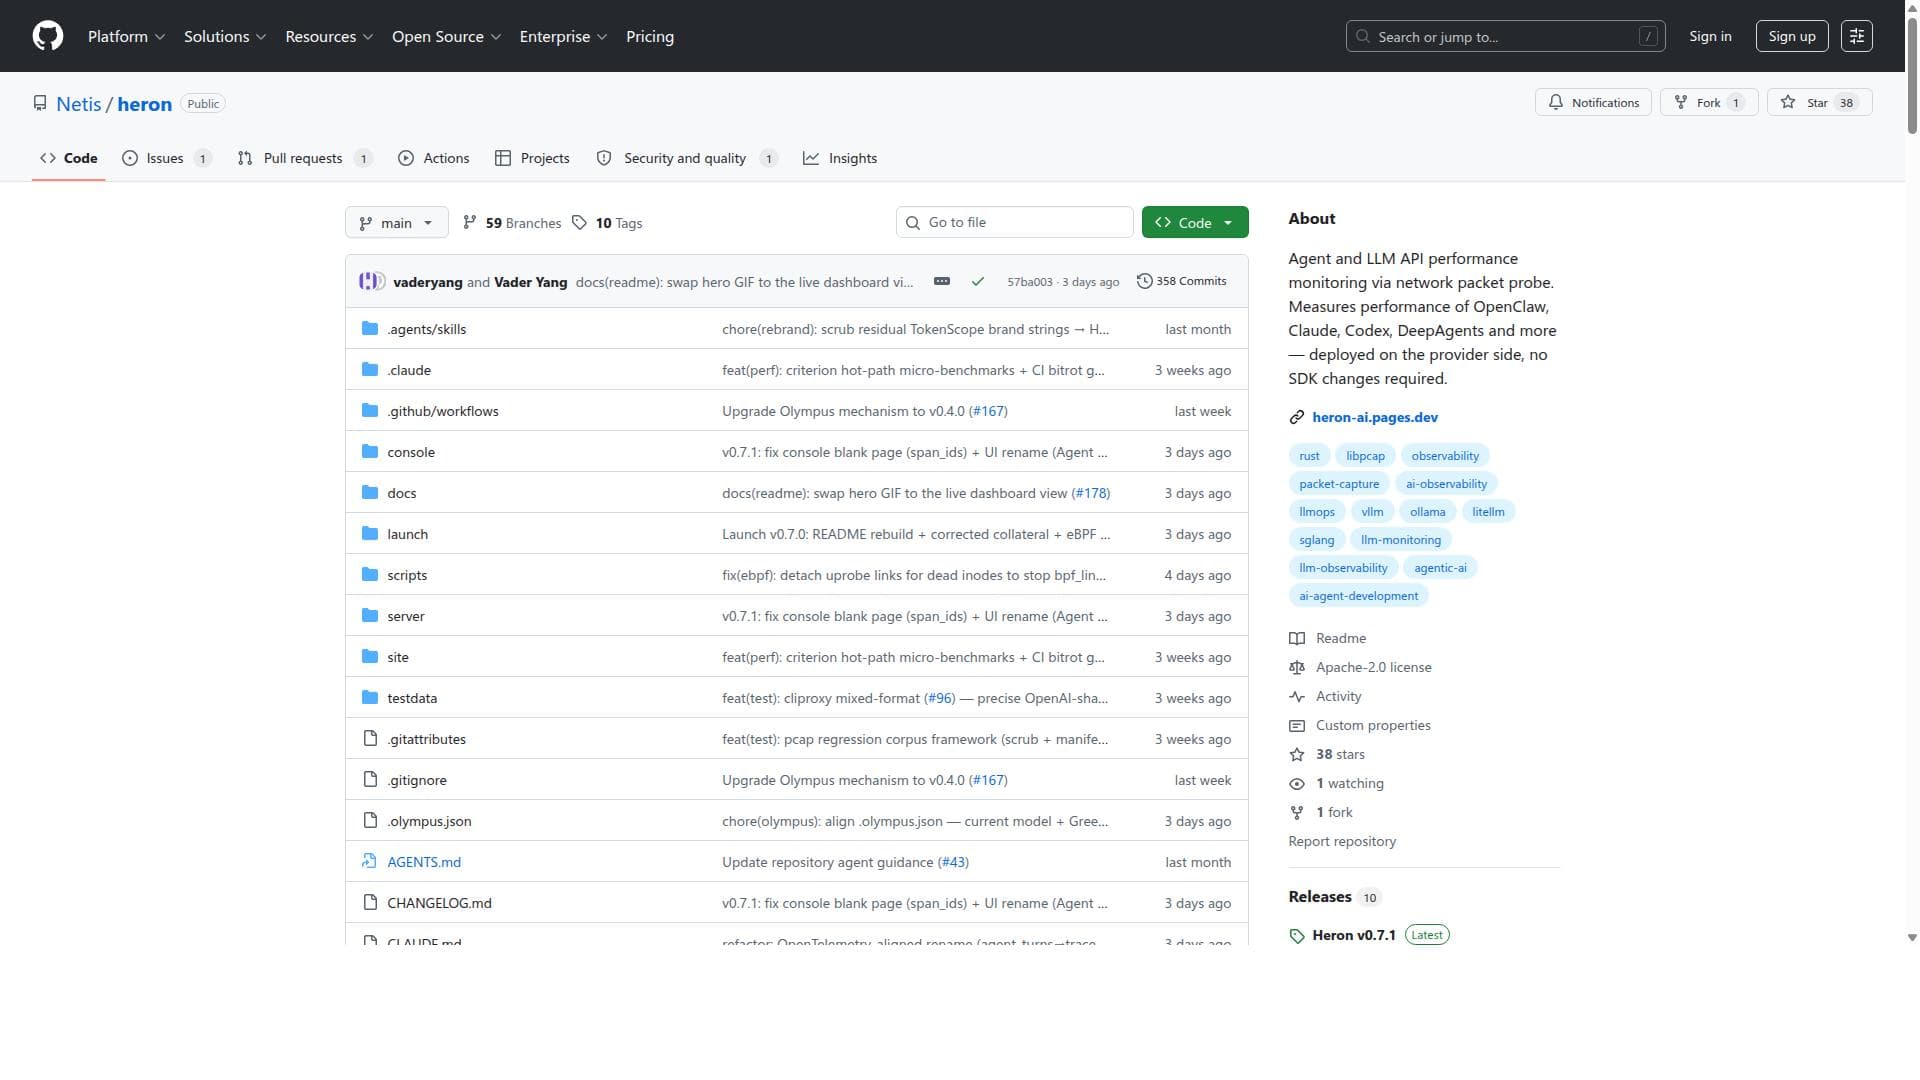1920x1080 pixels.
Task: Click the tag icon next to 10 Tags
Action: [580, 223]
